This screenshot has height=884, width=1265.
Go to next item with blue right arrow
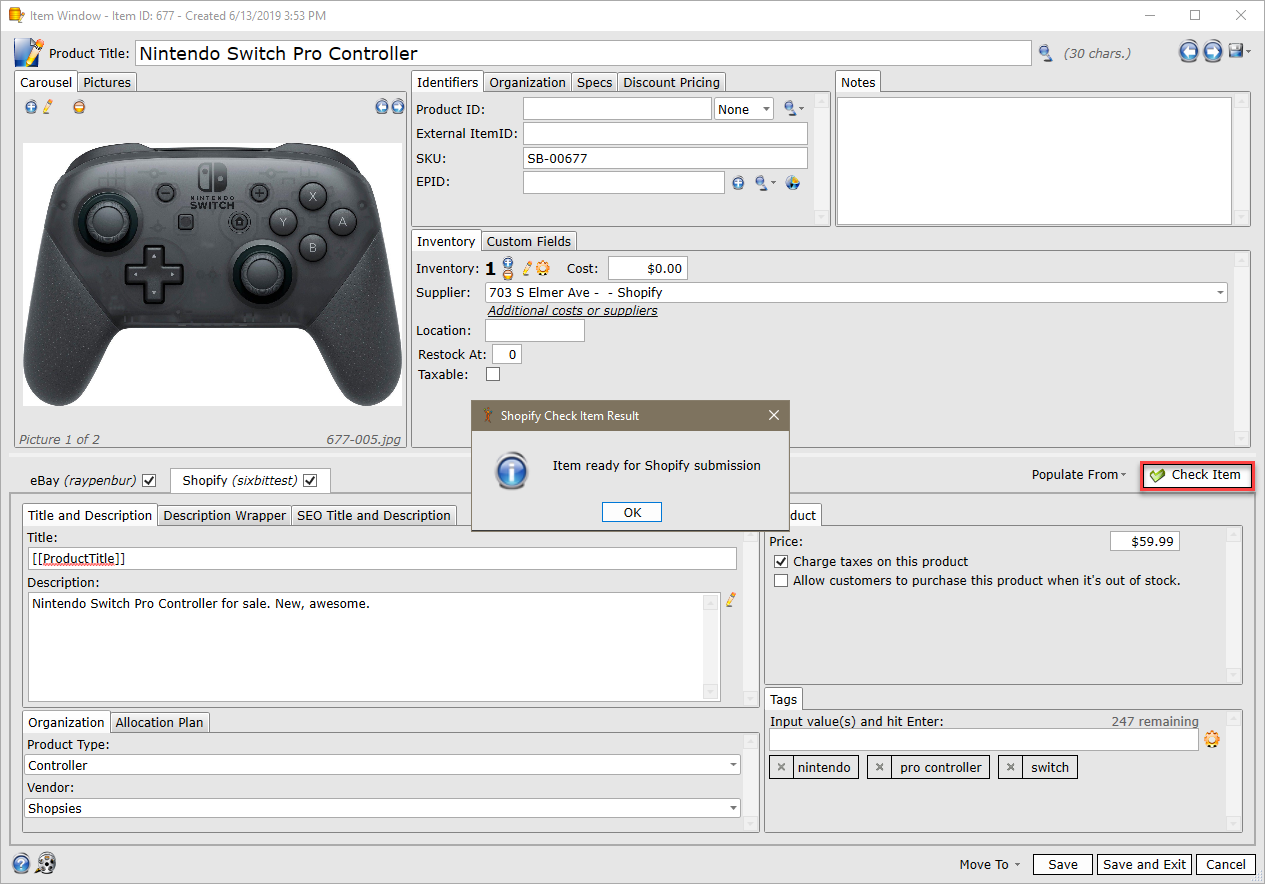click(1212, 52)
